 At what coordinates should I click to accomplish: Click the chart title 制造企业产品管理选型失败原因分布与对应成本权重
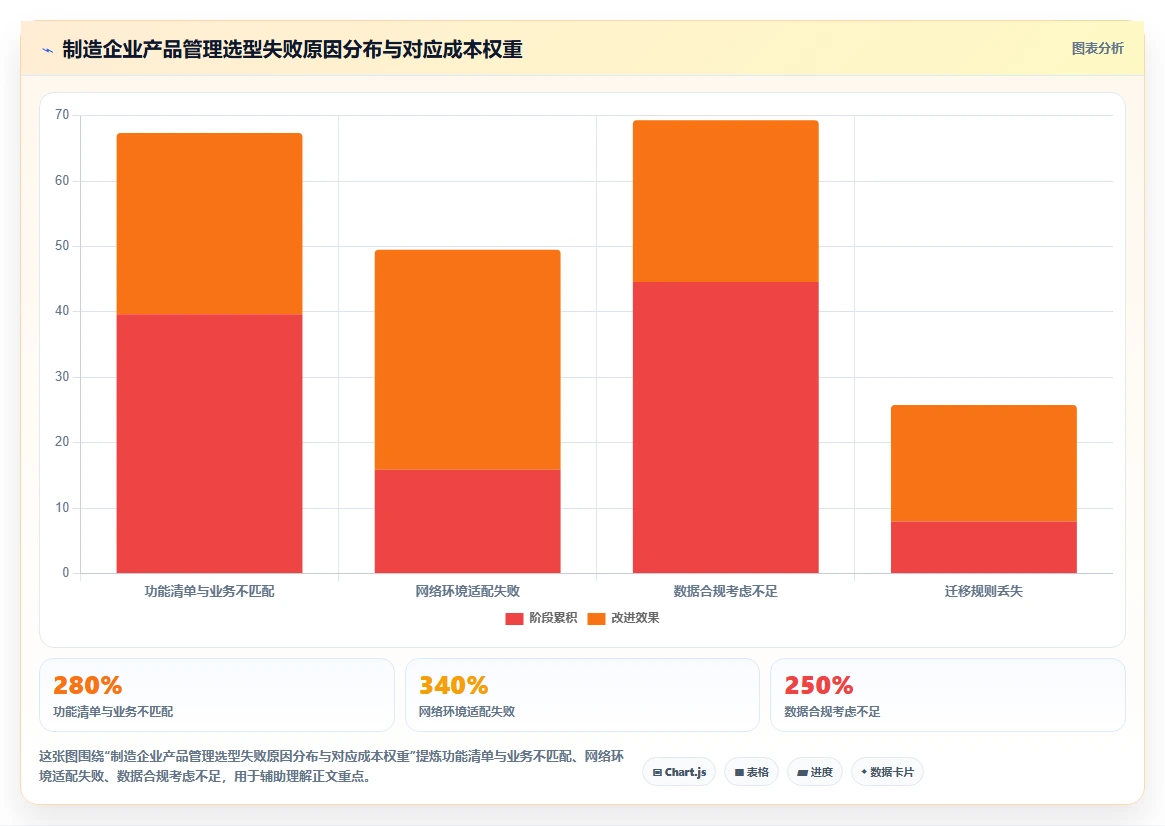tap(292, 50)
